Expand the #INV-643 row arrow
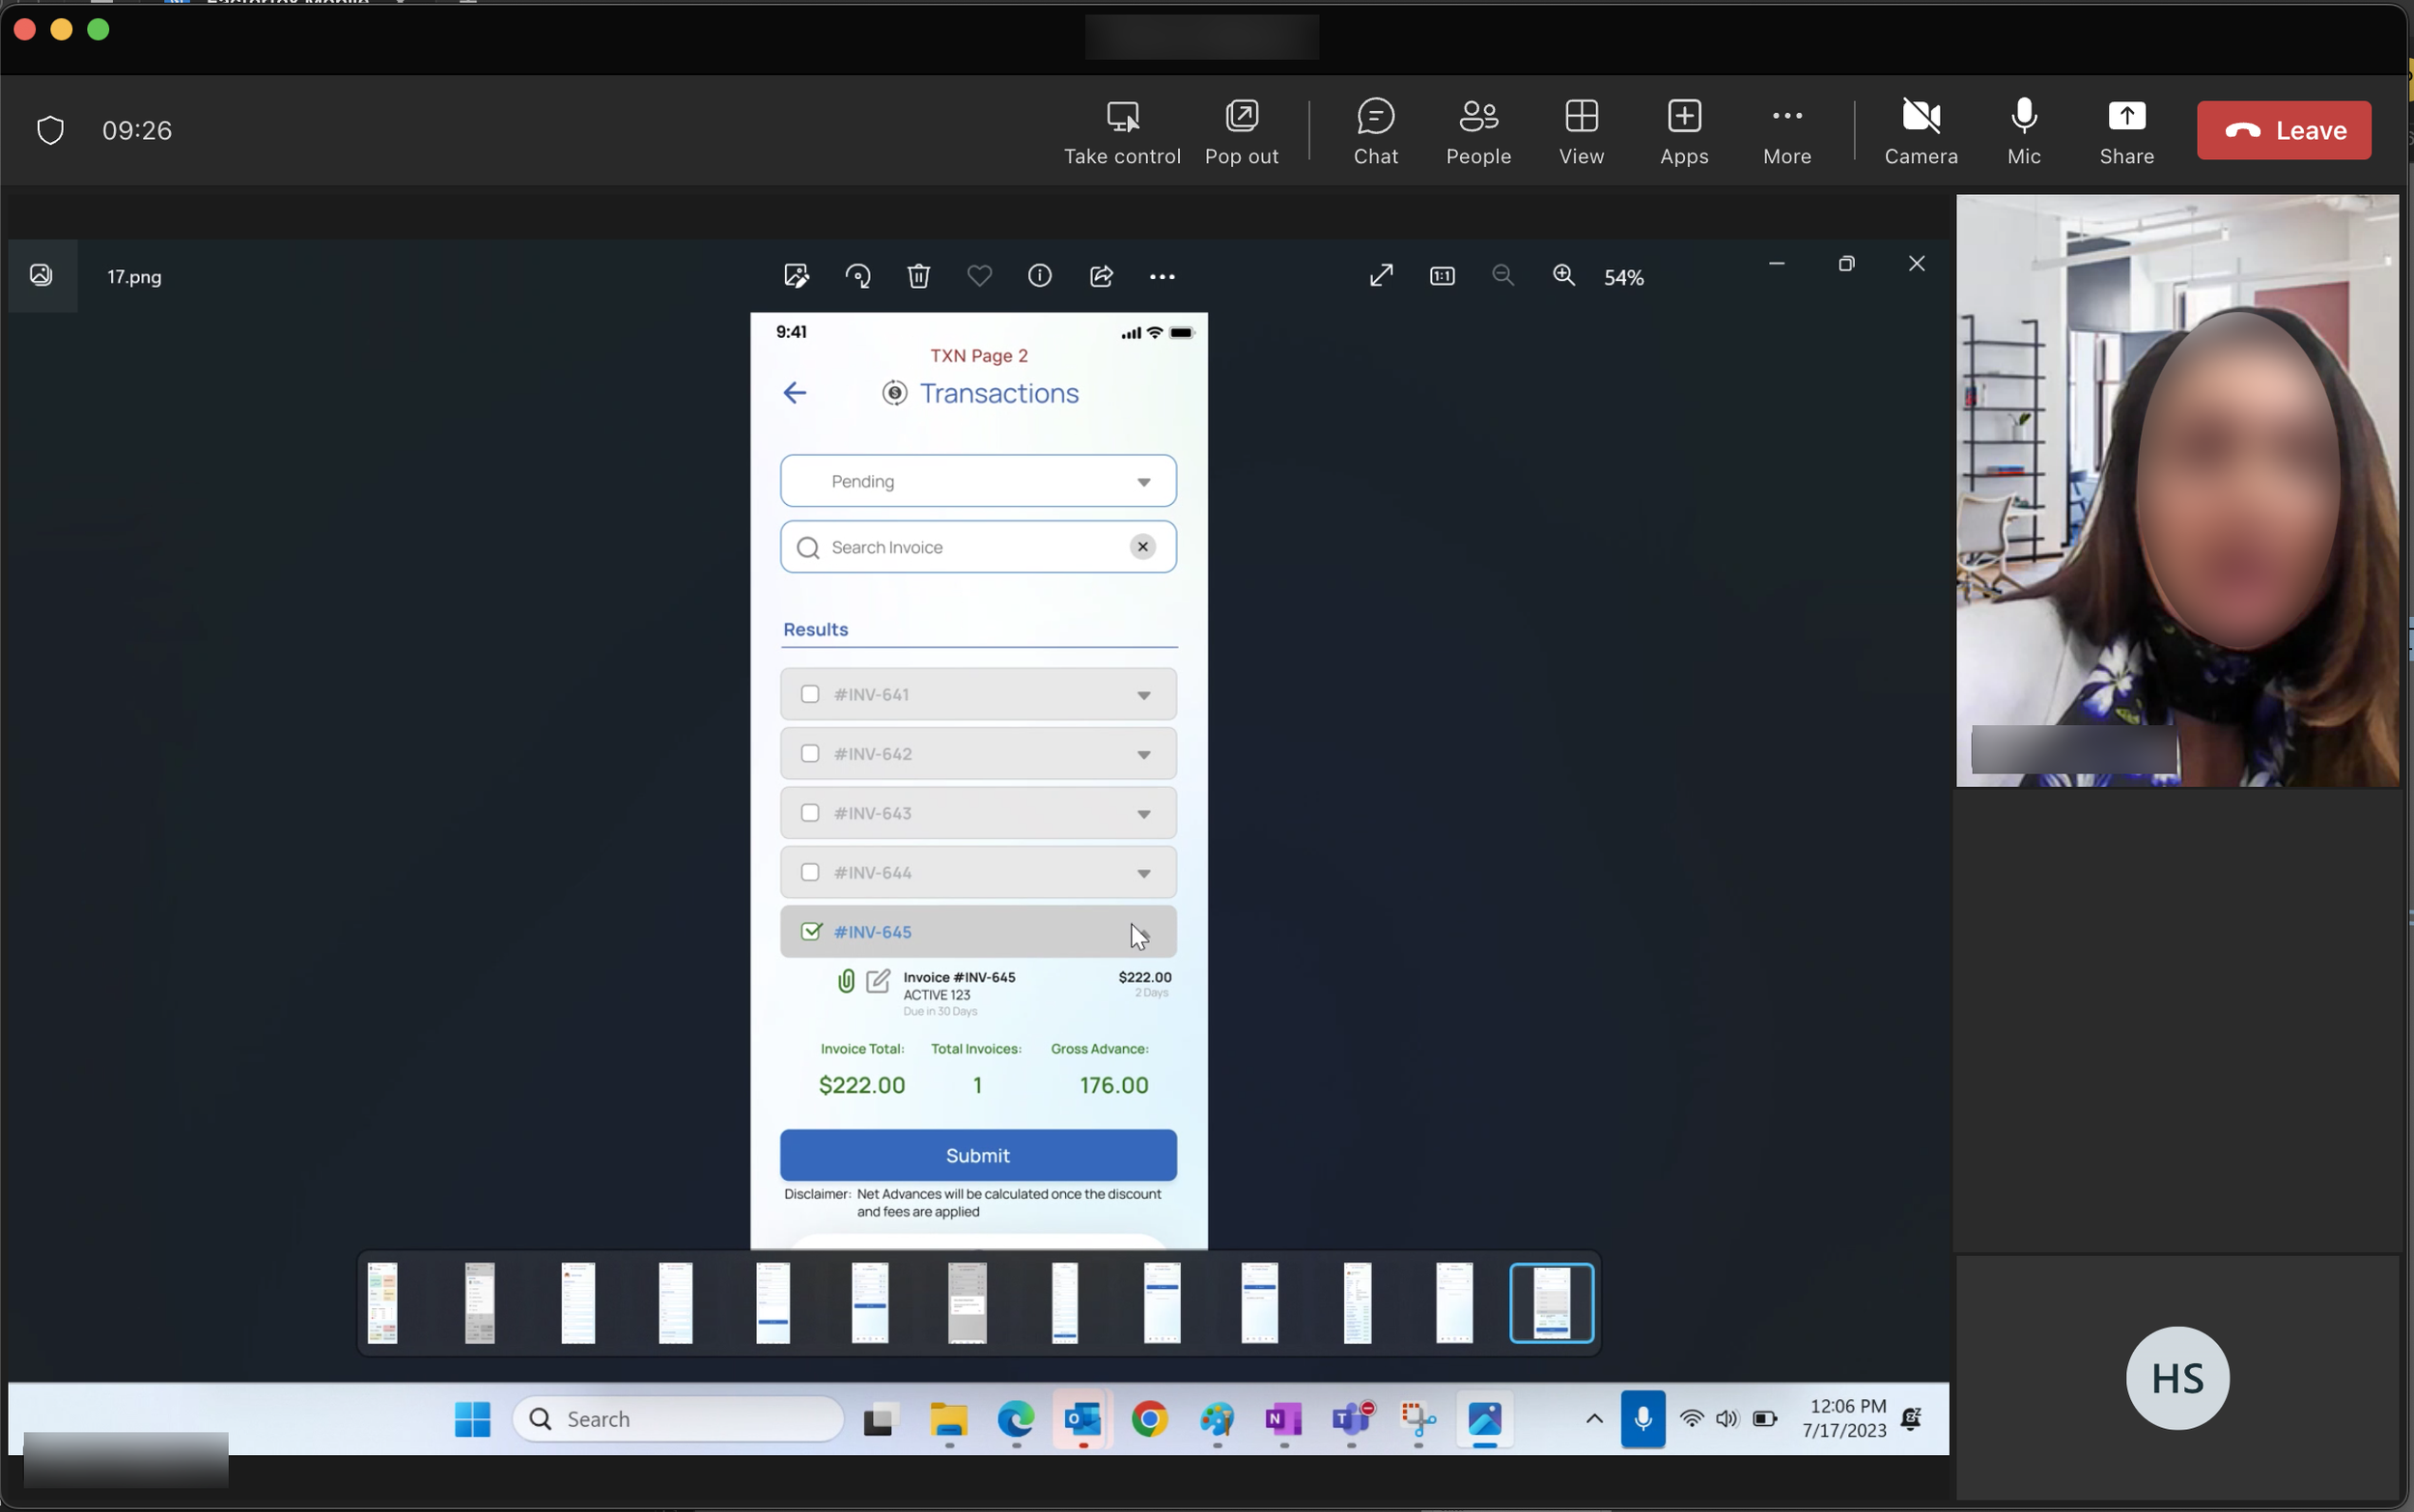2414x1512 pixels. [1143, 814]
